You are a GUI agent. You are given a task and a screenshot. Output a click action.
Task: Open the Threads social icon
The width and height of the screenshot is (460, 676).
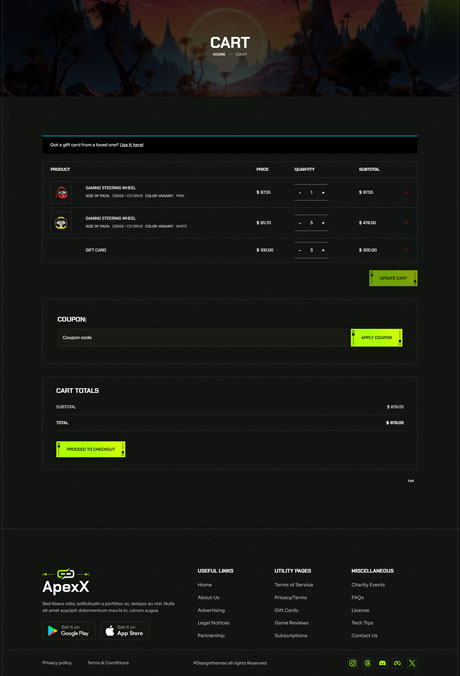367,663
